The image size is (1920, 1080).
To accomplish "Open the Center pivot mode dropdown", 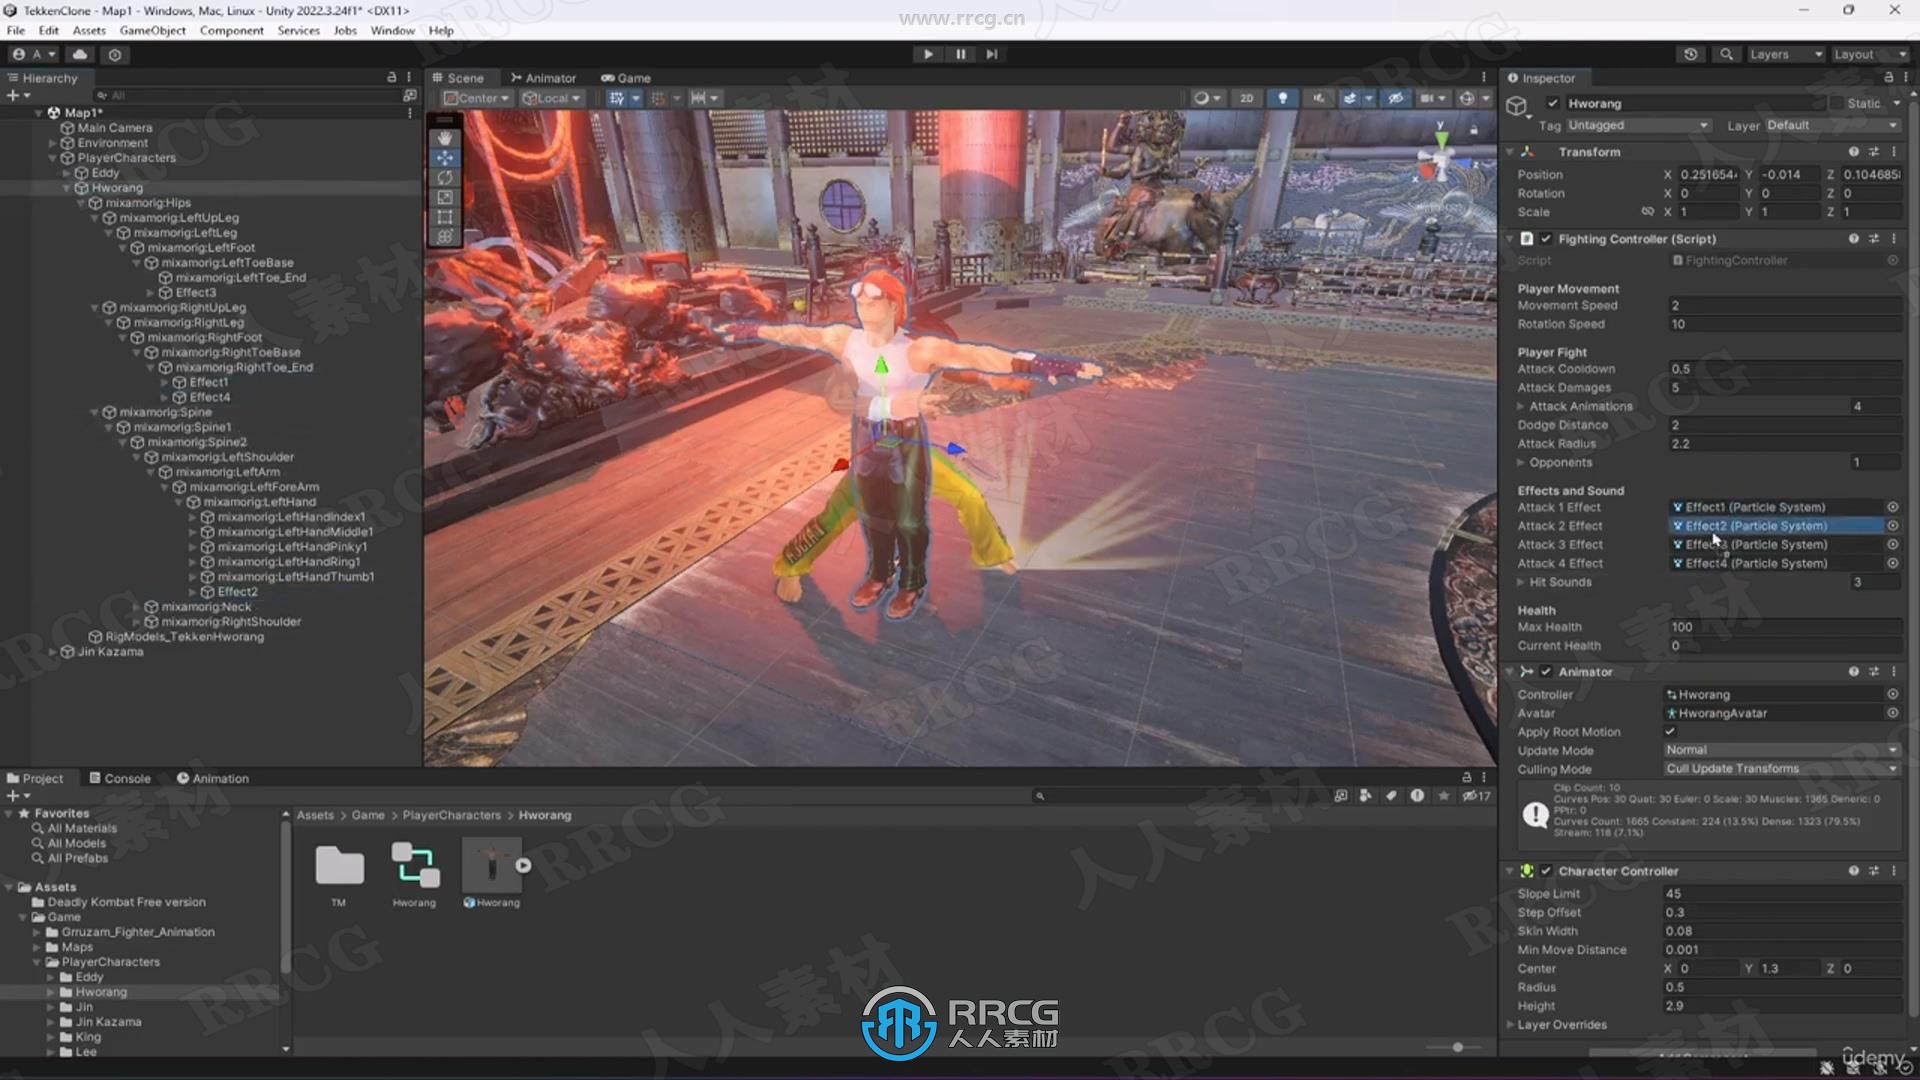I will (x=477, y=98).
